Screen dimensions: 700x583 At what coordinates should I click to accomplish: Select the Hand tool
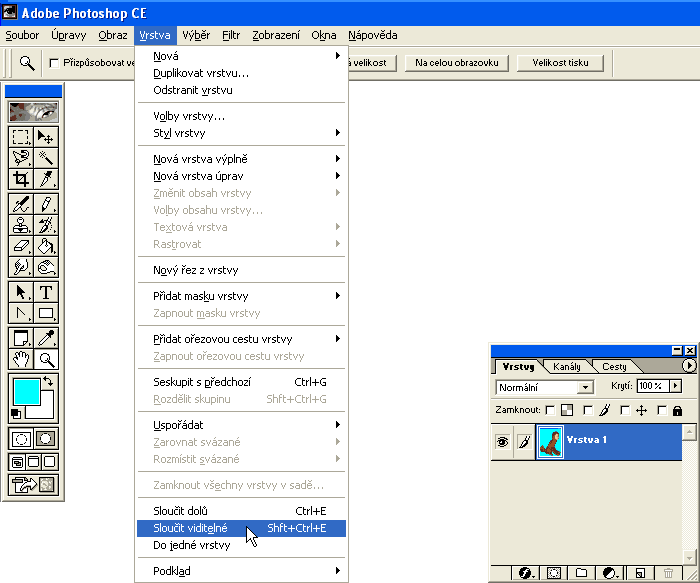click(21, 359)
